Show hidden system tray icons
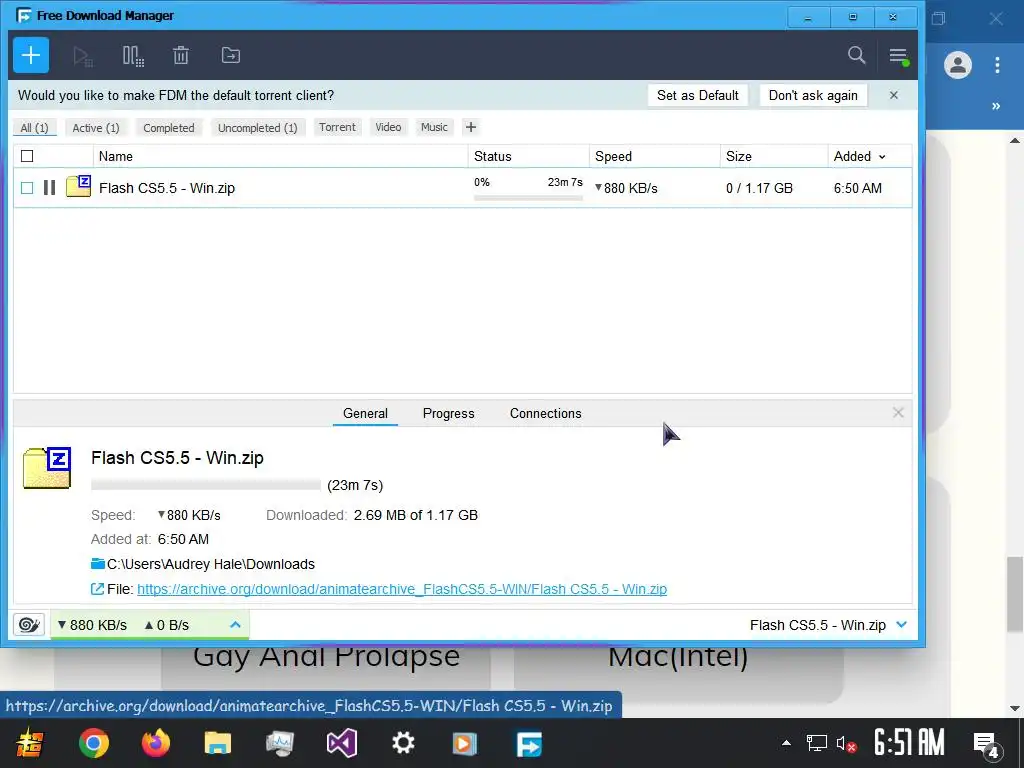1024x768 pixels. coord(786,743)
